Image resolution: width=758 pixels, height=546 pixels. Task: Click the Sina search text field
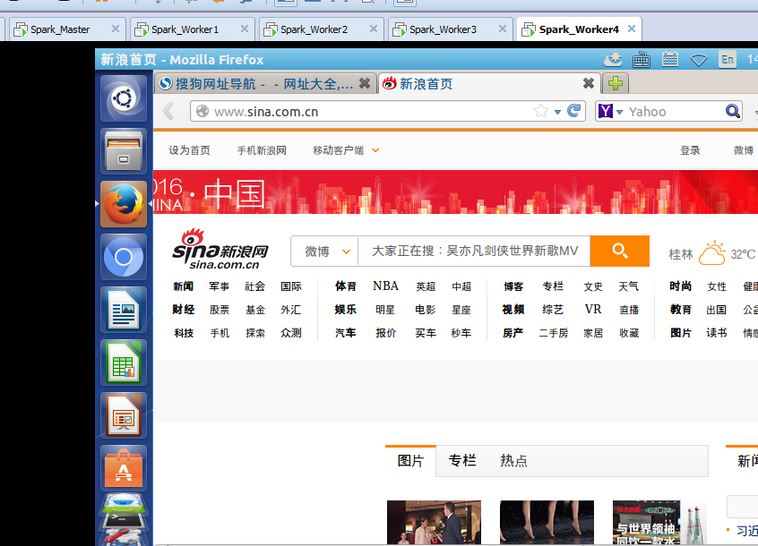coord(474,251)
